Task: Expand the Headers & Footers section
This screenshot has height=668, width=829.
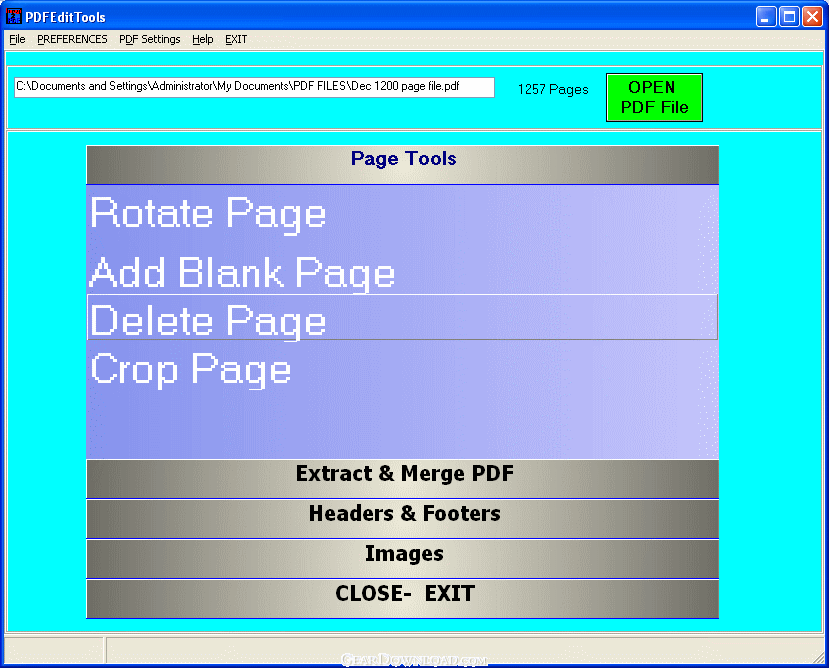Action: (x=402, y=519)
